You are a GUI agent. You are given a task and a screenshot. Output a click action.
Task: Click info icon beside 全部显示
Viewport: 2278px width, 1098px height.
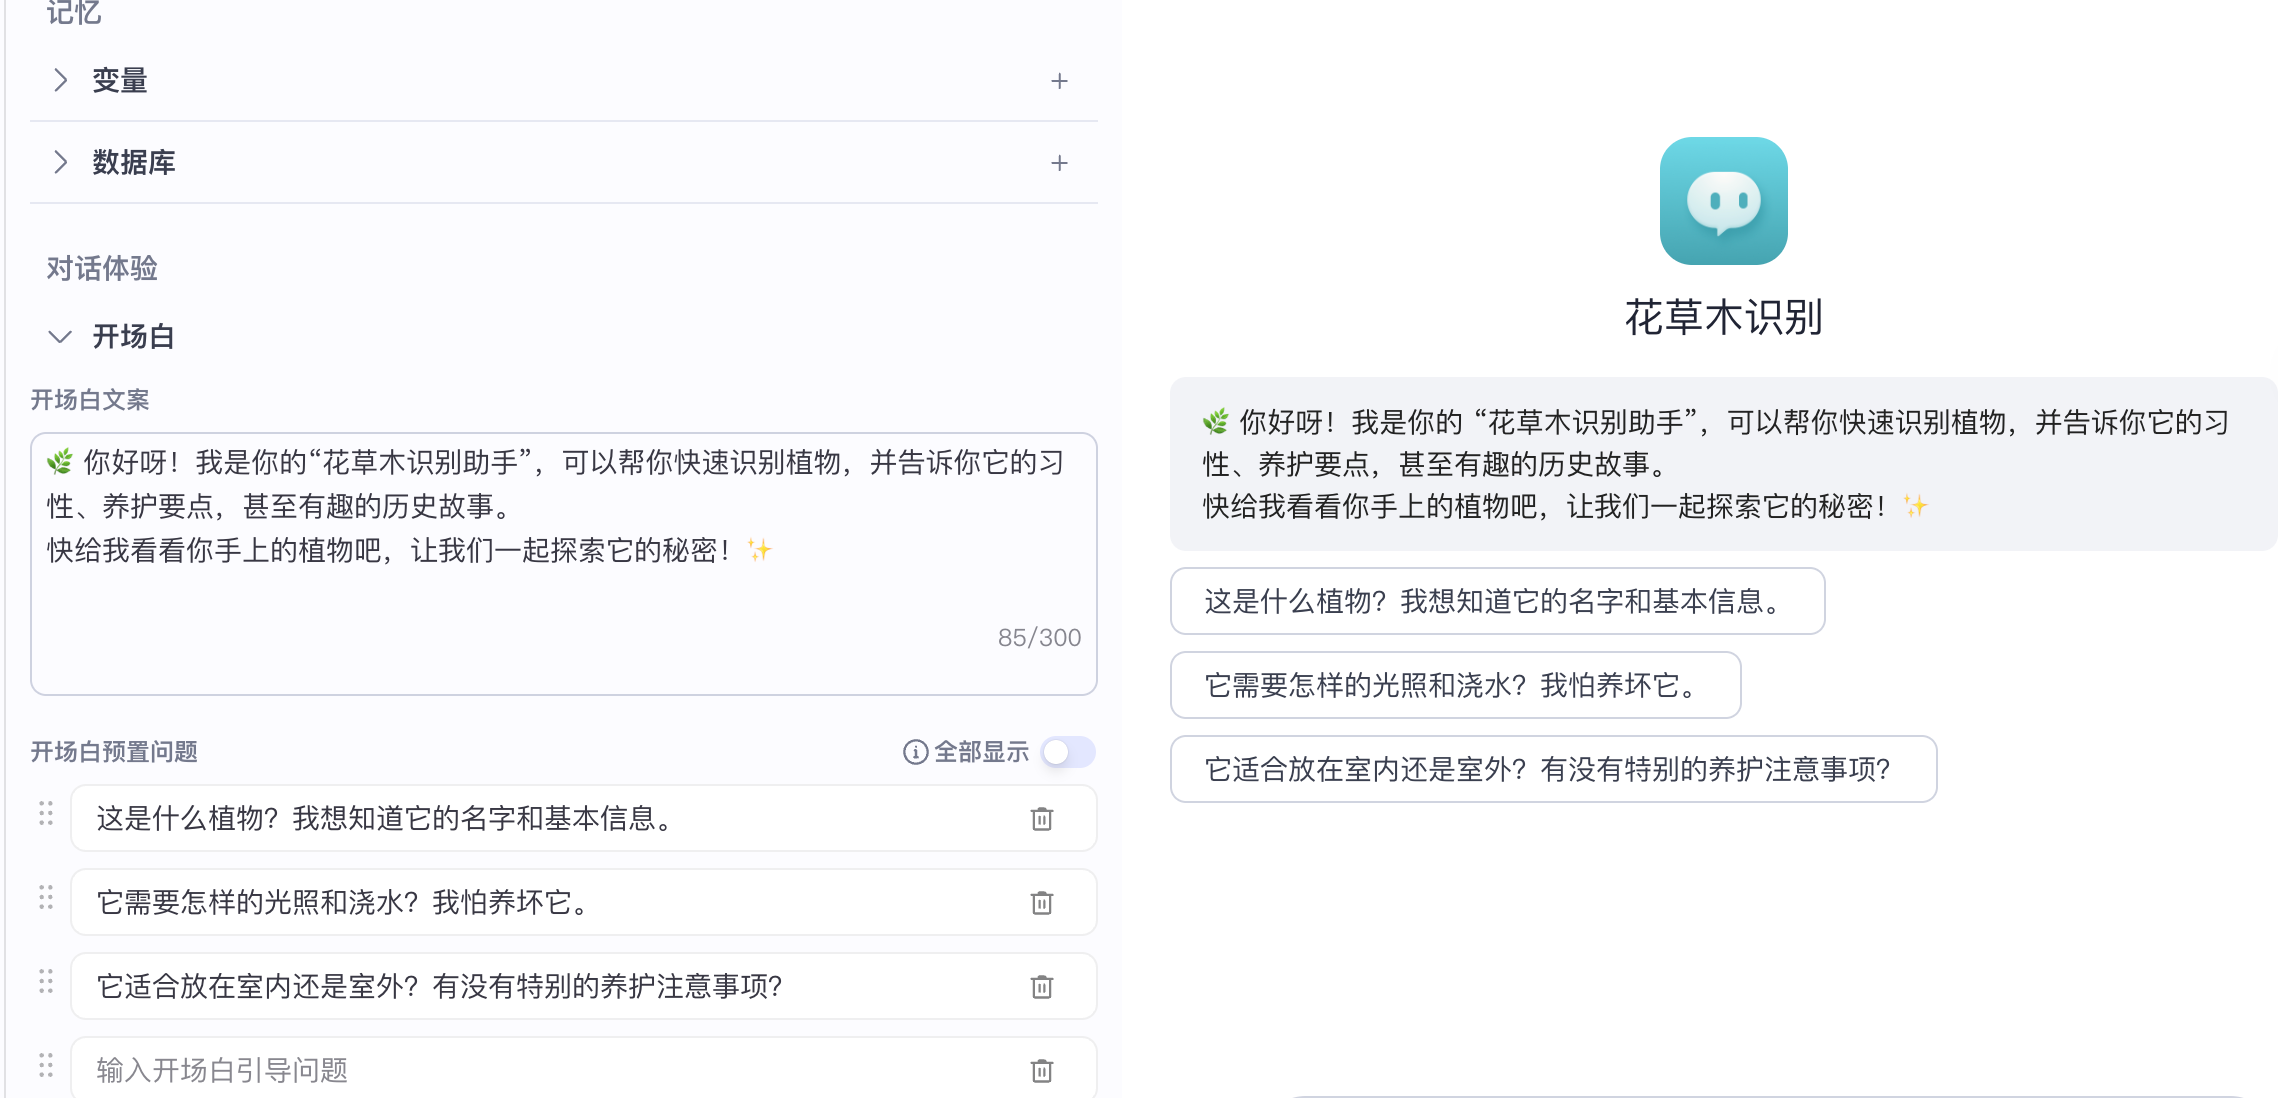(x=915, y=752)
